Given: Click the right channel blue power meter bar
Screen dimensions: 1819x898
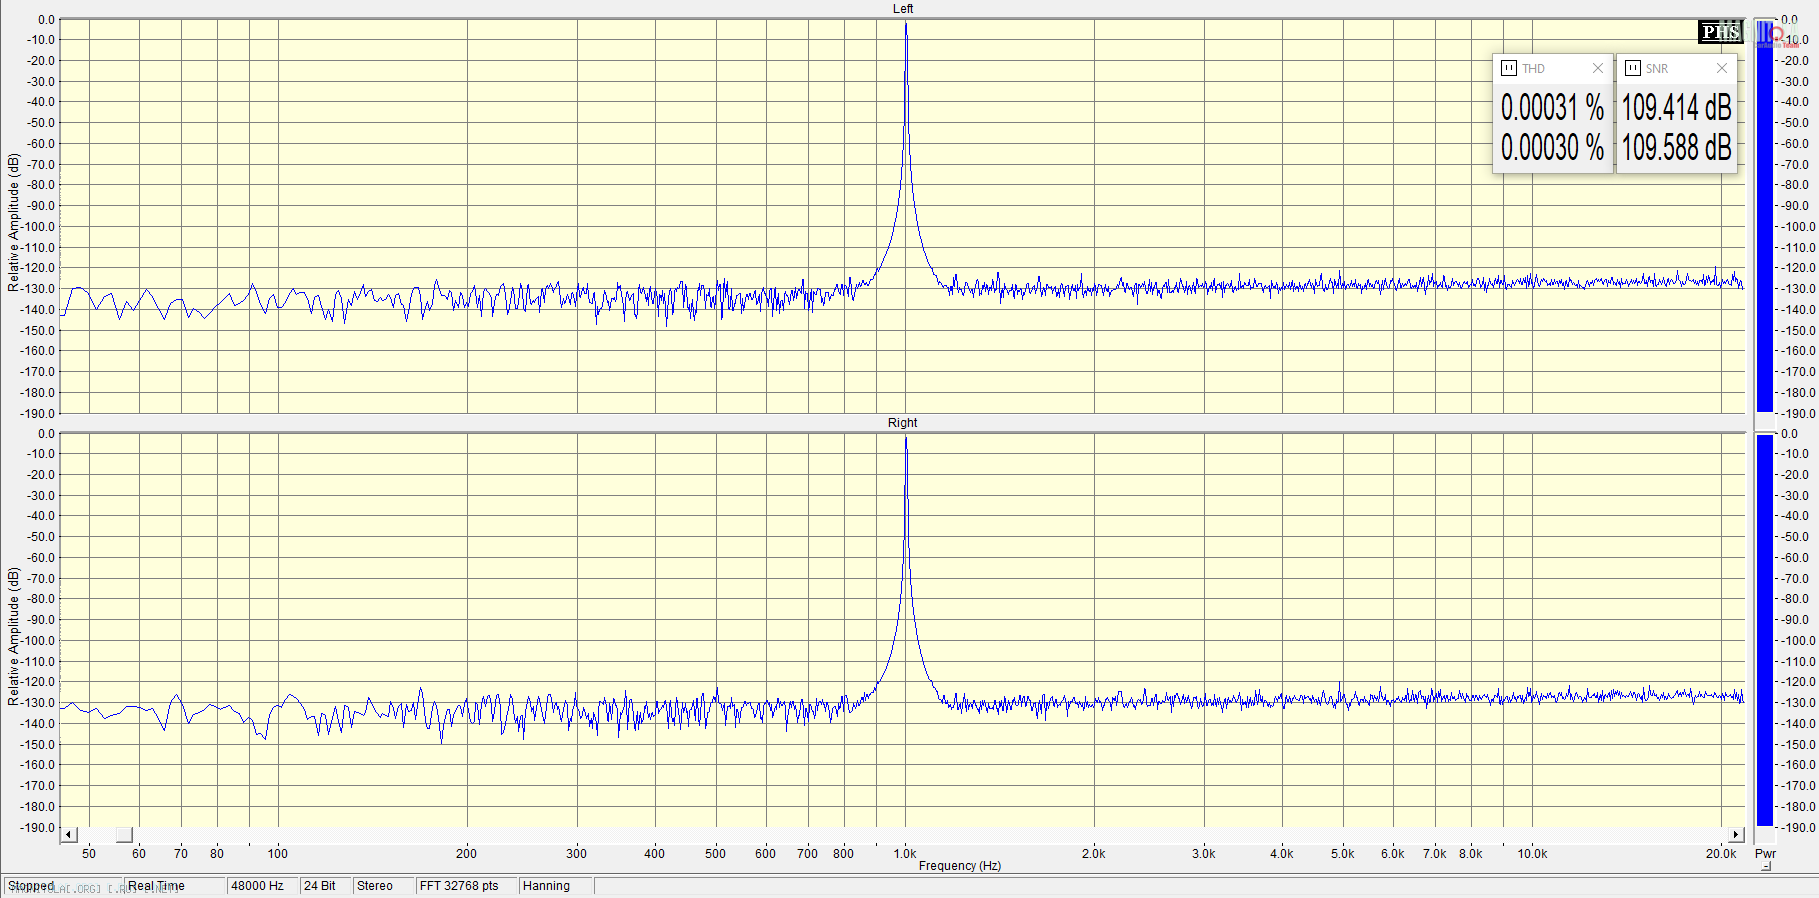Looking at the screenshot, I should click(1765, 630).
